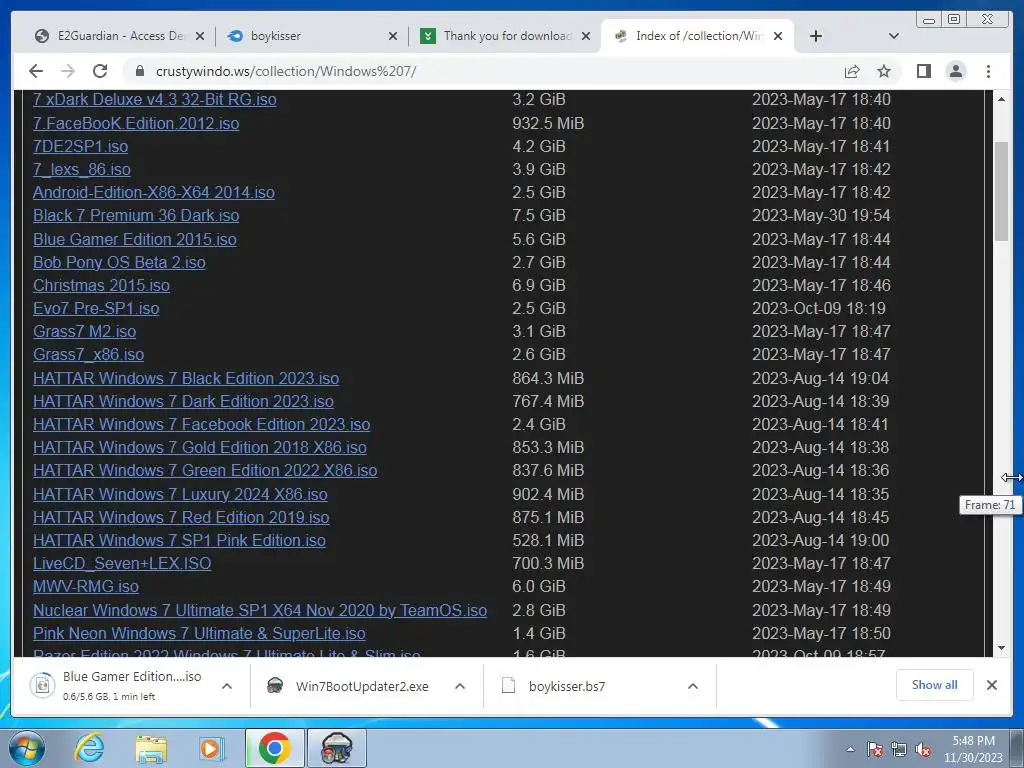Screen dimensions: 1024x768
Task: Click the volume muted tray icon
Action: [x=923, y=749]
